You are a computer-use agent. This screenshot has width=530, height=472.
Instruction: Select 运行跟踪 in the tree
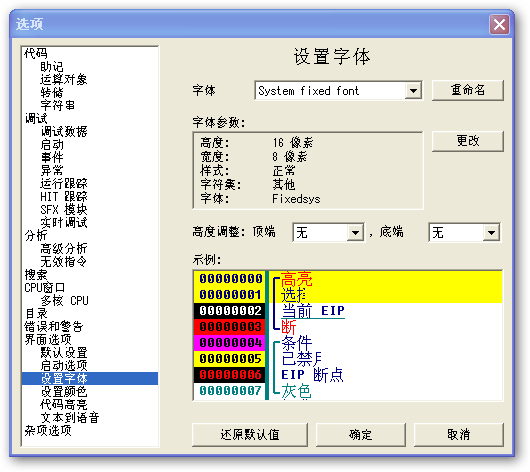64,183
